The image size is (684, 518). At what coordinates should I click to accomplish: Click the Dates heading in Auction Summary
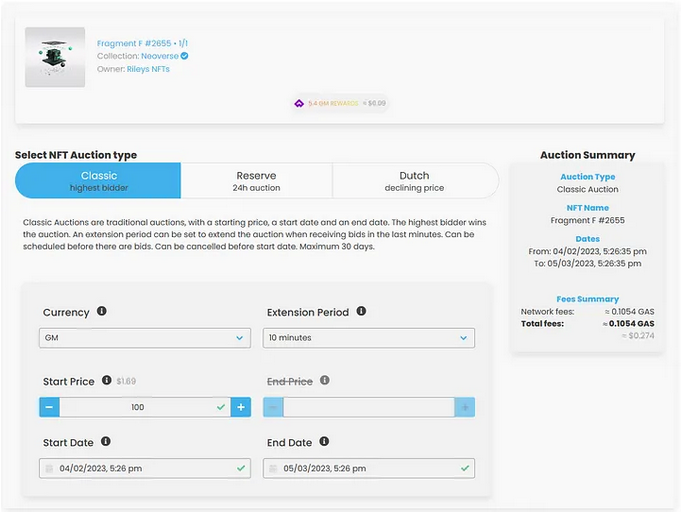pyautogui.click(x=588, y=239)
